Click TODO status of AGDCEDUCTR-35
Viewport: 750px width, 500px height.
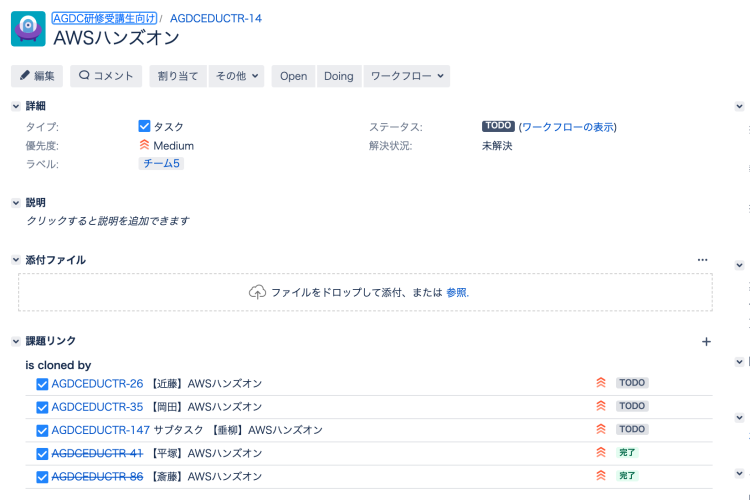(632, 406)
